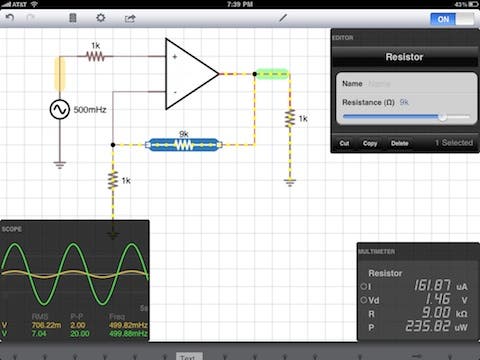480x360 pixels.
Task: Select the pencil wire drawing tool
Action: [x=283, y=18]
